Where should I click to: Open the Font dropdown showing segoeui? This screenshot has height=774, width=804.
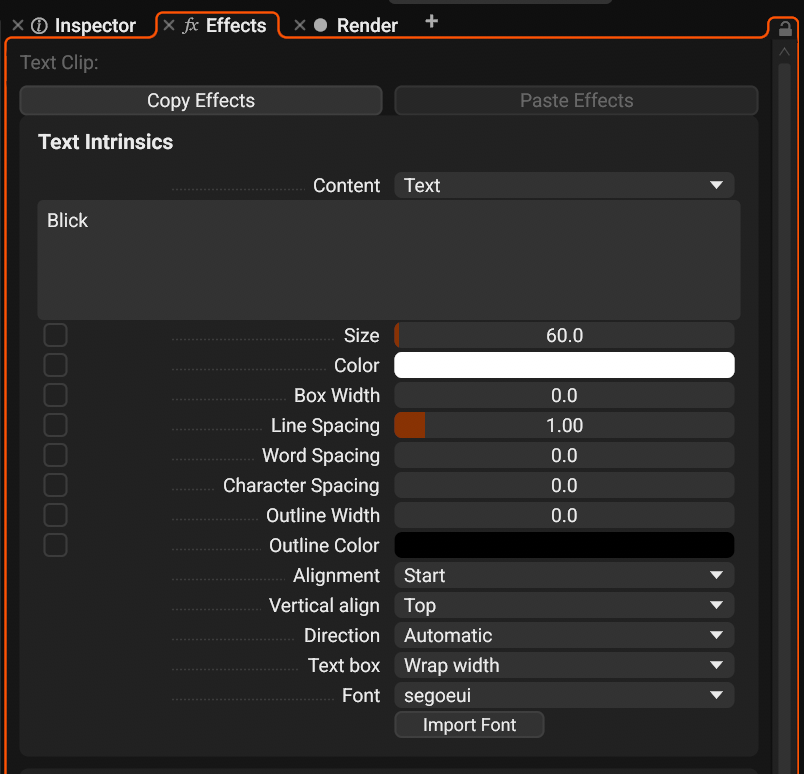click(564, 695)
